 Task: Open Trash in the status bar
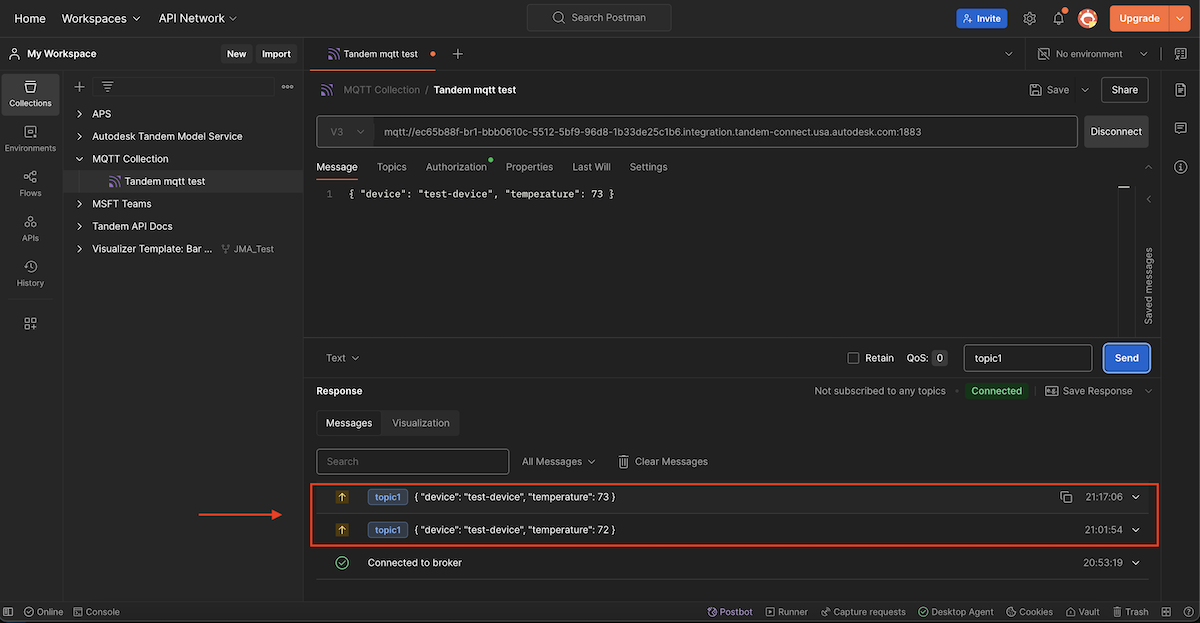(x=1129, y=612)
